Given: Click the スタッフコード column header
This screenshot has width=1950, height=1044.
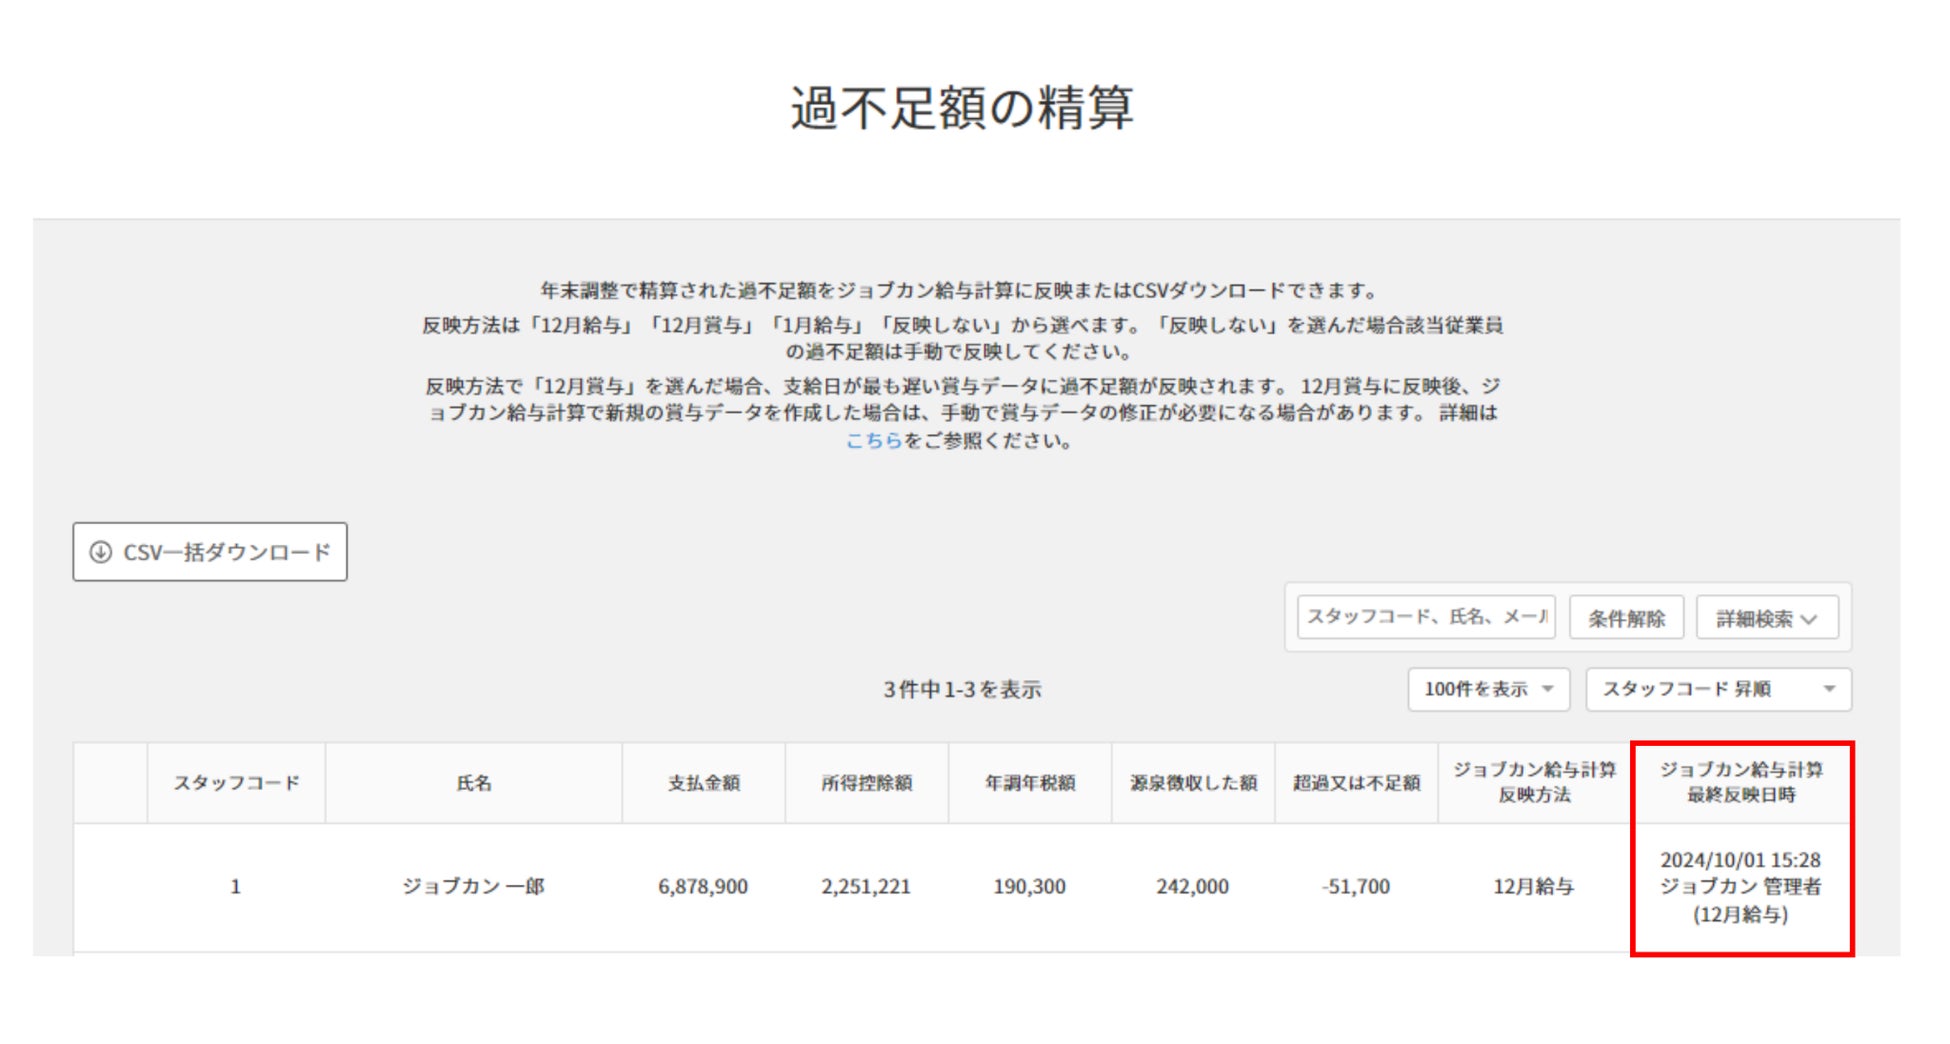Looking at the screenshot, I should 236,783.
